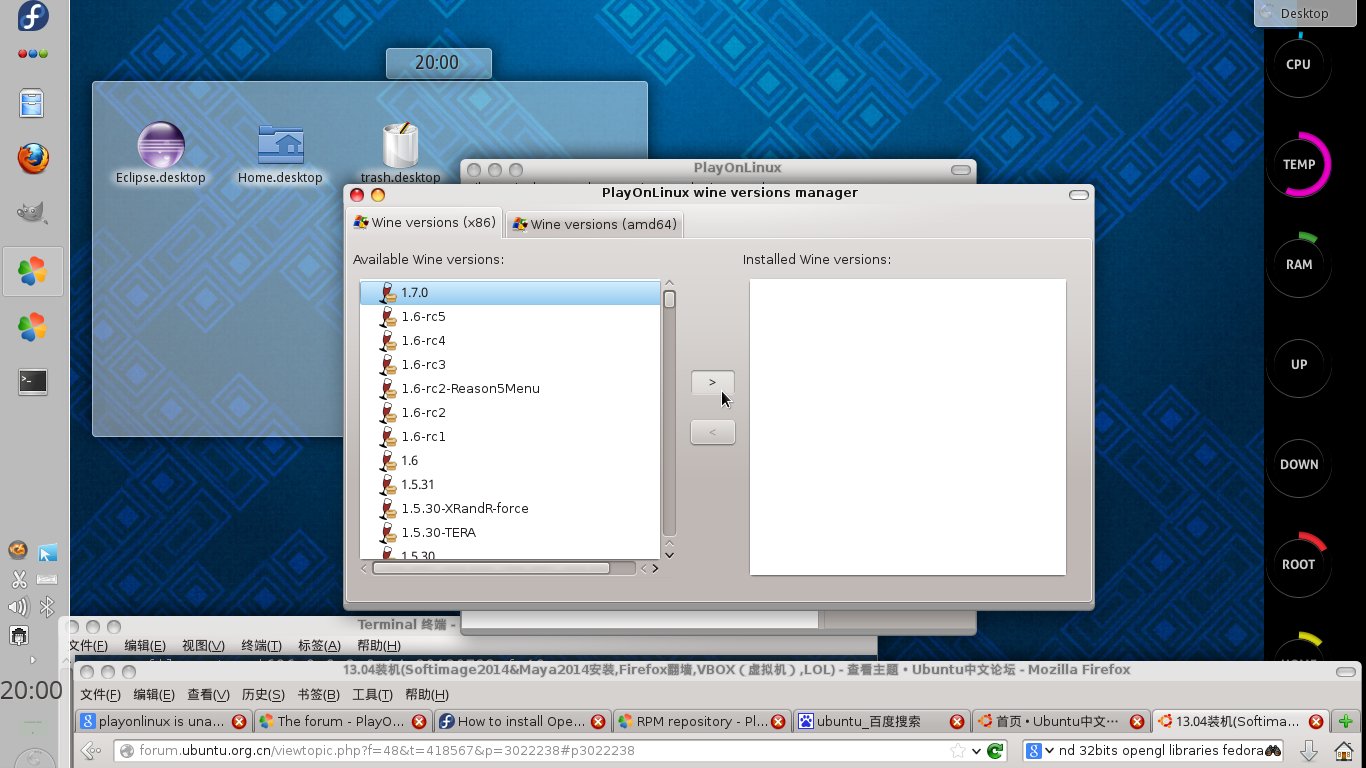Viewport: 1366px width, 768px height.
Task: Click the TEMP gauge in the monitor panel
Action: [1299, 165]
